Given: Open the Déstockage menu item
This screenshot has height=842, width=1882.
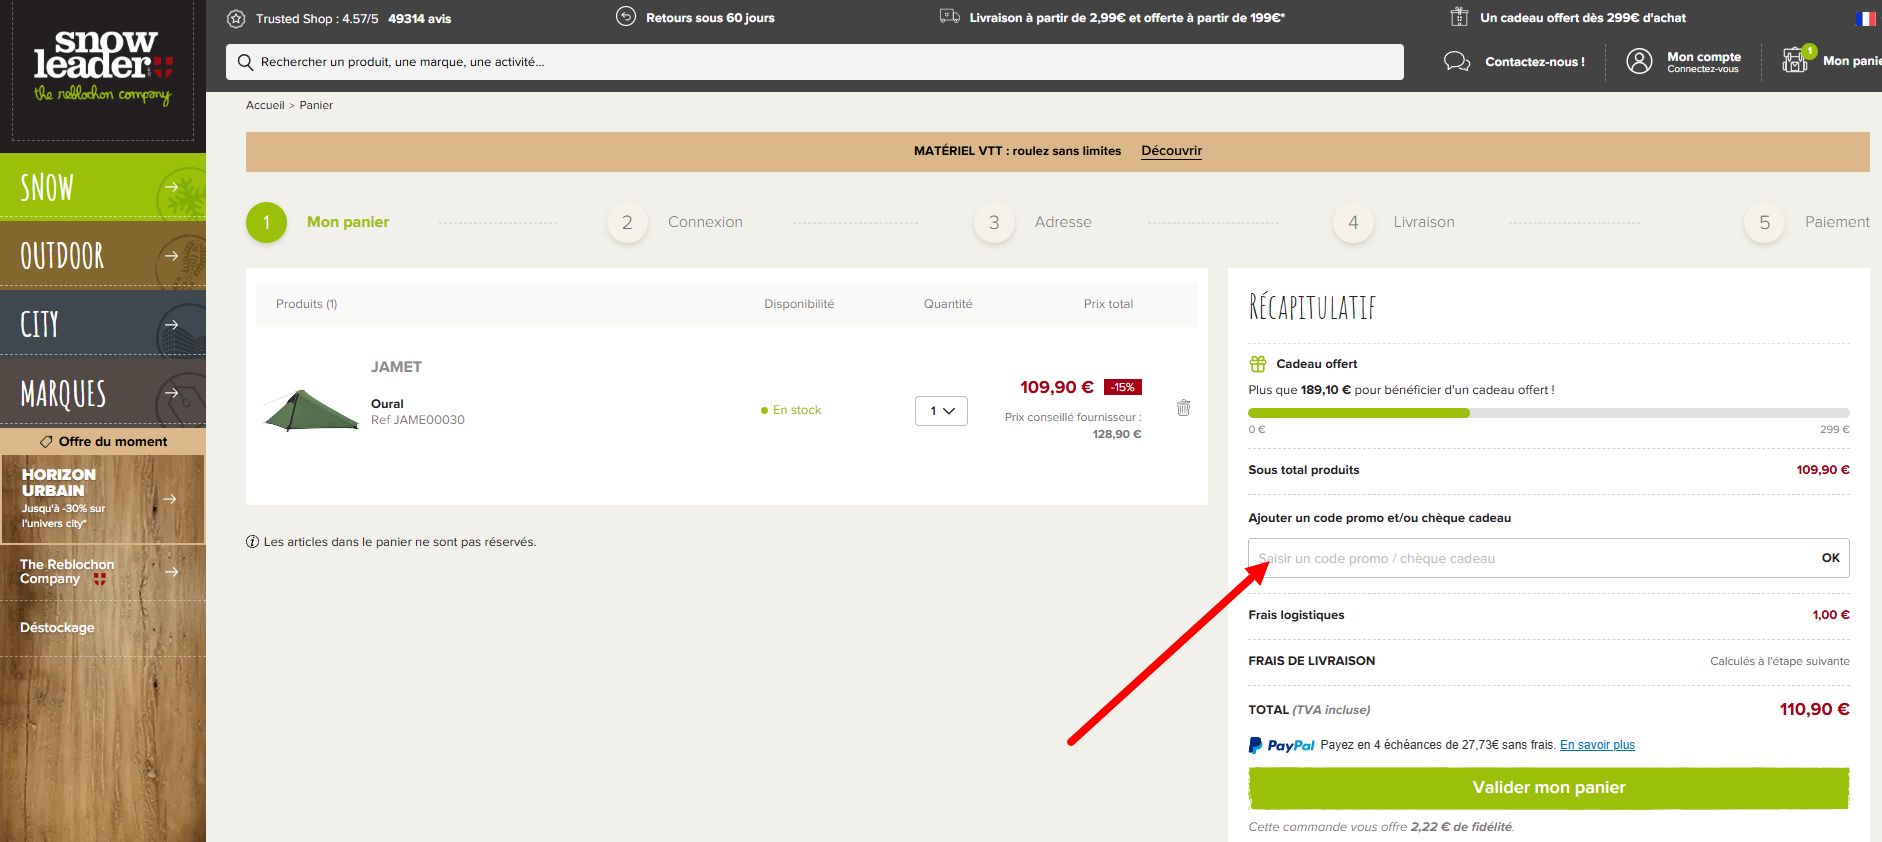Looking at the screenshot, I should click(57, 628).
